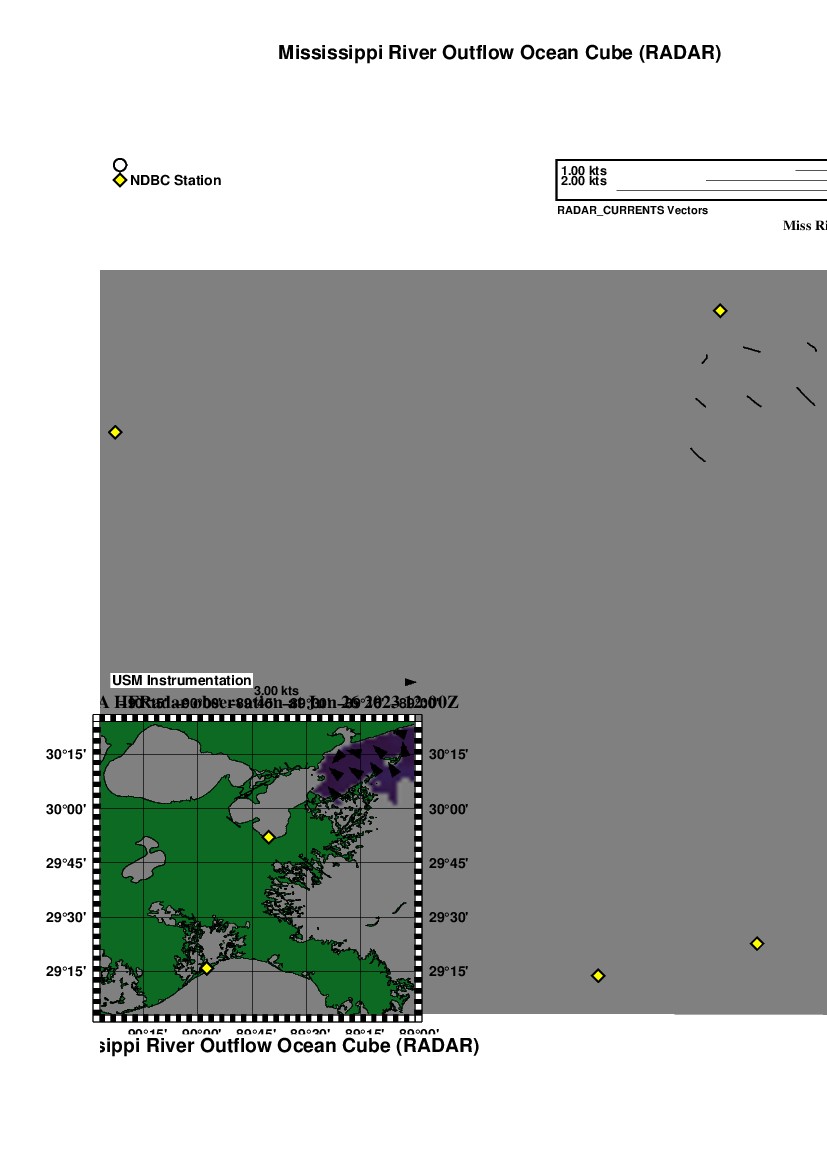The width and height of the screenshot is (827, 1170).
Task: Select the bottom-center NDBC diamond on the main map
Action: coord(598,975)
